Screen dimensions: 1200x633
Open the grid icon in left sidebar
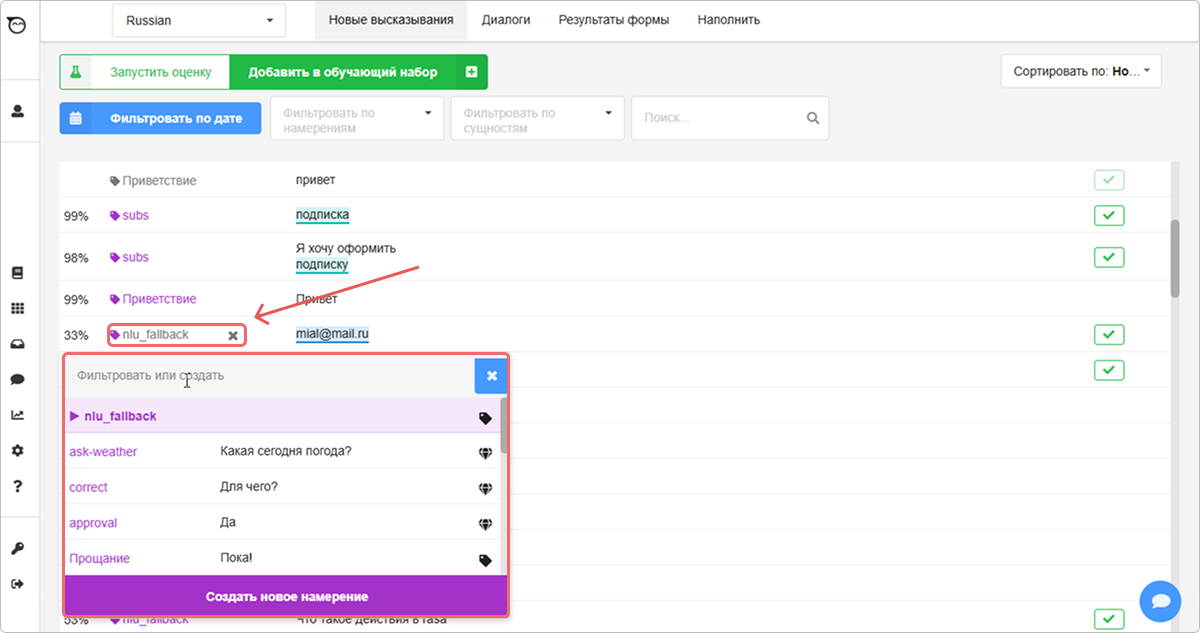(17, 309)
